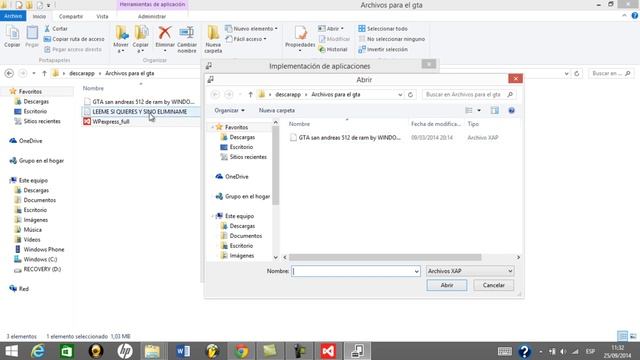
Task: Open Sitios recientes in Abrir dialog sidebar
Action: pyautogui.click(x=243, y=157)
